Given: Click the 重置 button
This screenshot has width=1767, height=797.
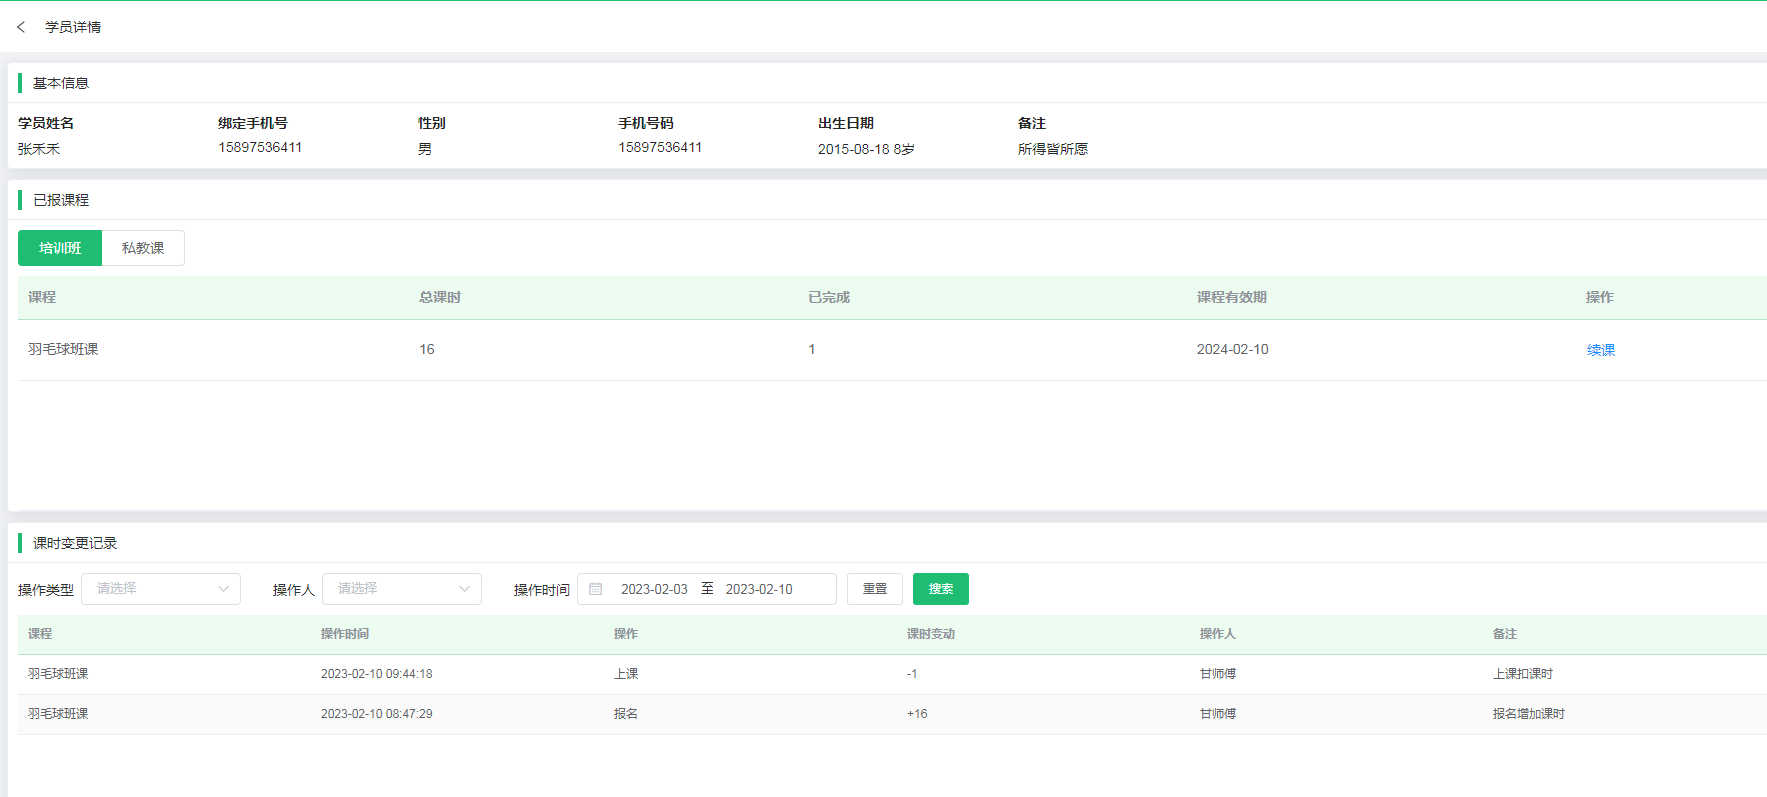Looking at the screenshot, I should 874,589.
